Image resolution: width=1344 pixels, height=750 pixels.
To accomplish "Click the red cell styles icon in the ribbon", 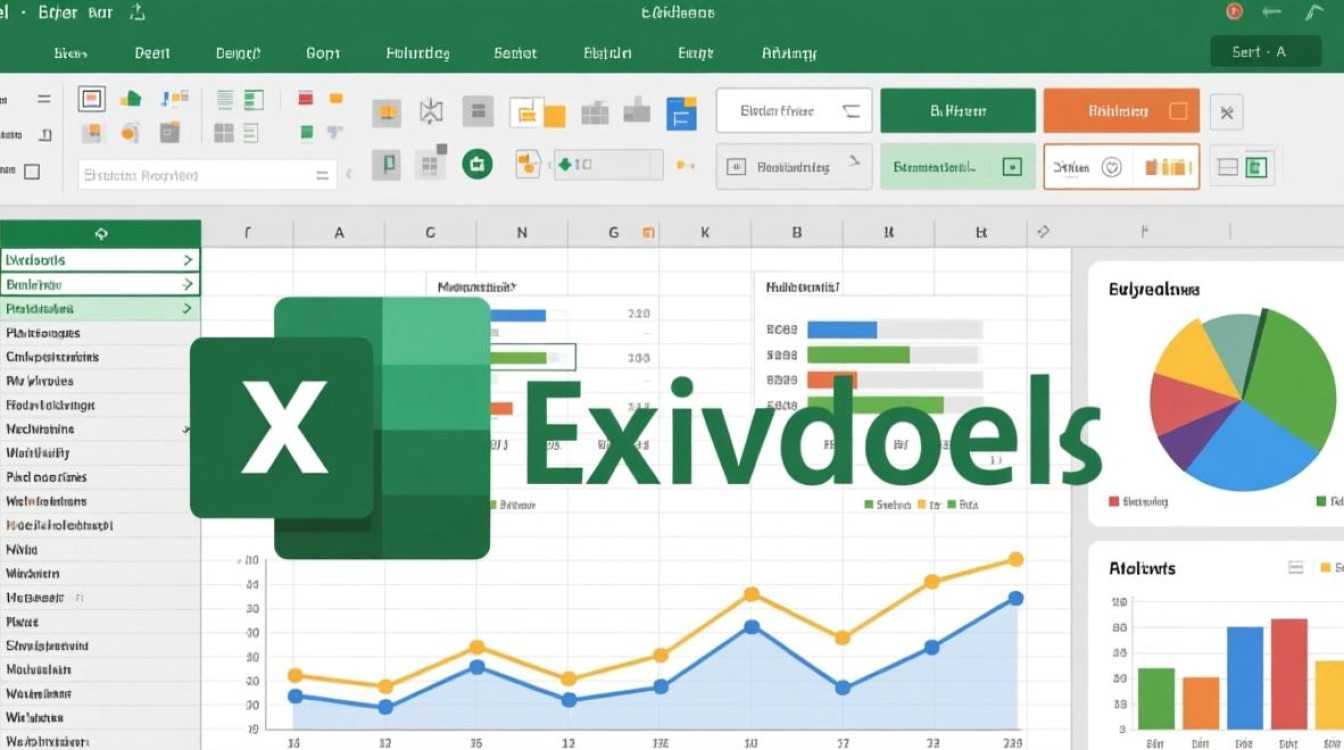I will (x=305, y=97).
